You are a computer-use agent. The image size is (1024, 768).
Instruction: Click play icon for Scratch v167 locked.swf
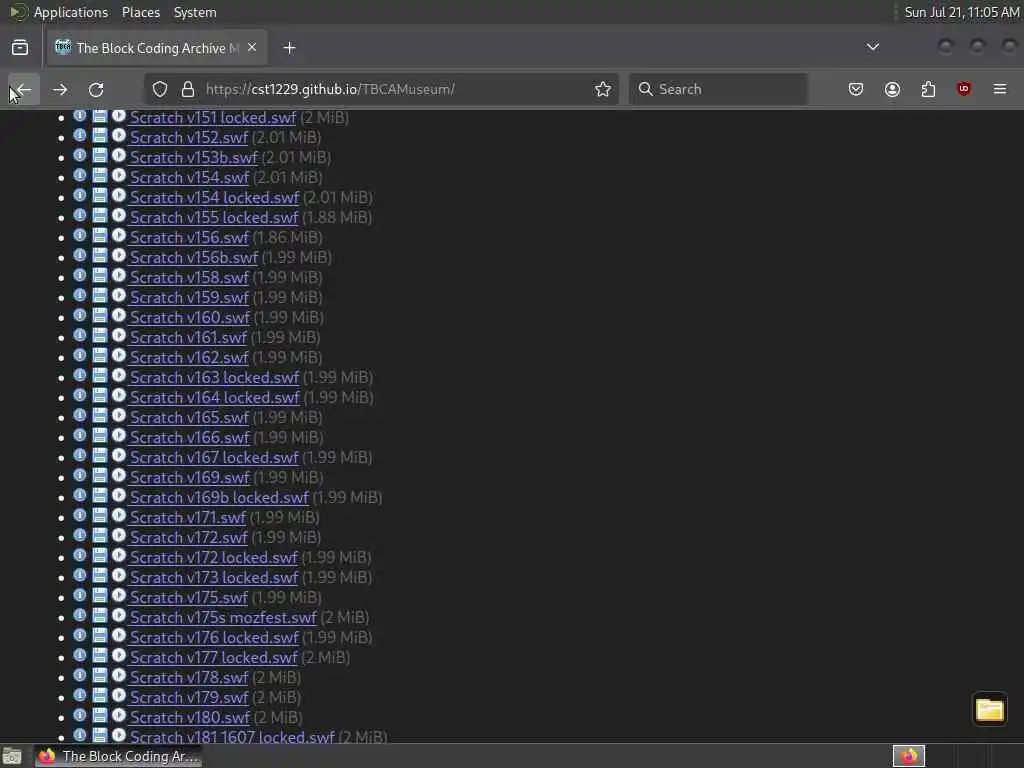(119, 456)
